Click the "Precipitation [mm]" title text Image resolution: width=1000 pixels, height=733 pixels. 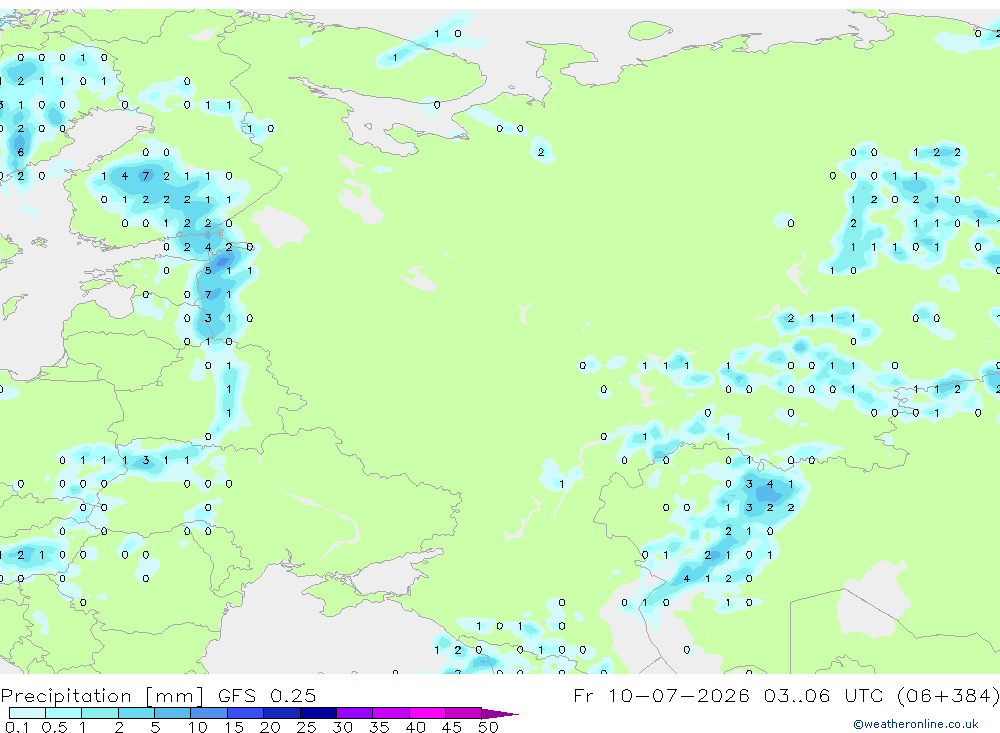(101, 695)
